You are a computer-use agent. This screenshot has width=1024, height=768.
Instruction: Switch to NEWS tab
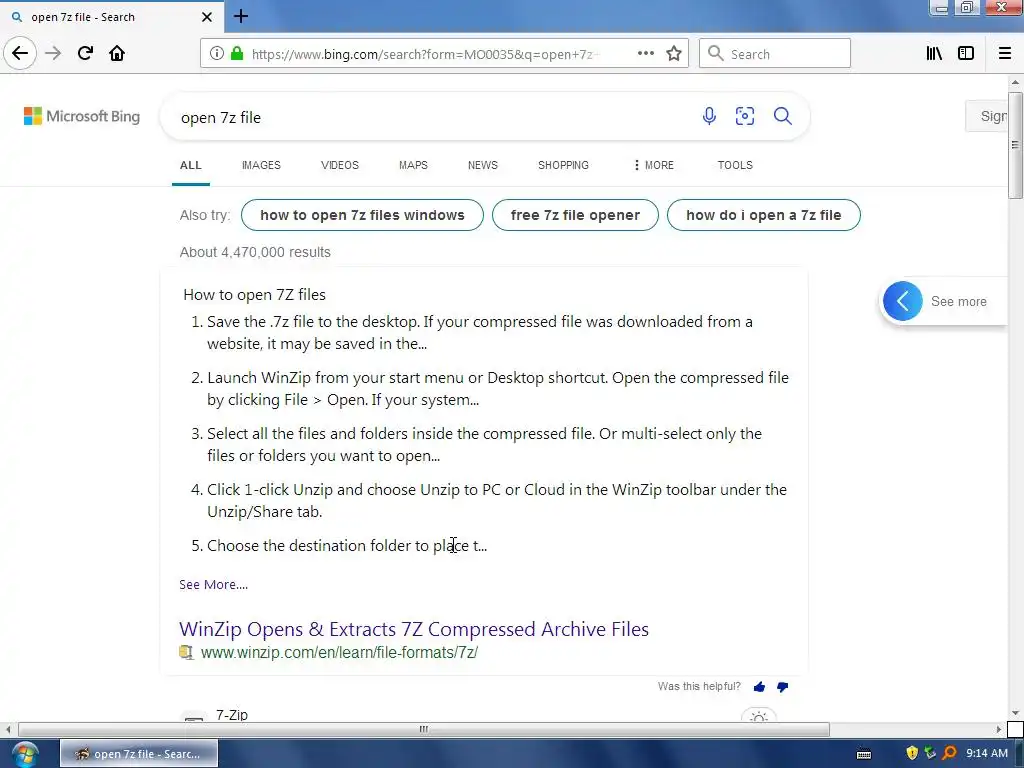[x=483, y=165]
